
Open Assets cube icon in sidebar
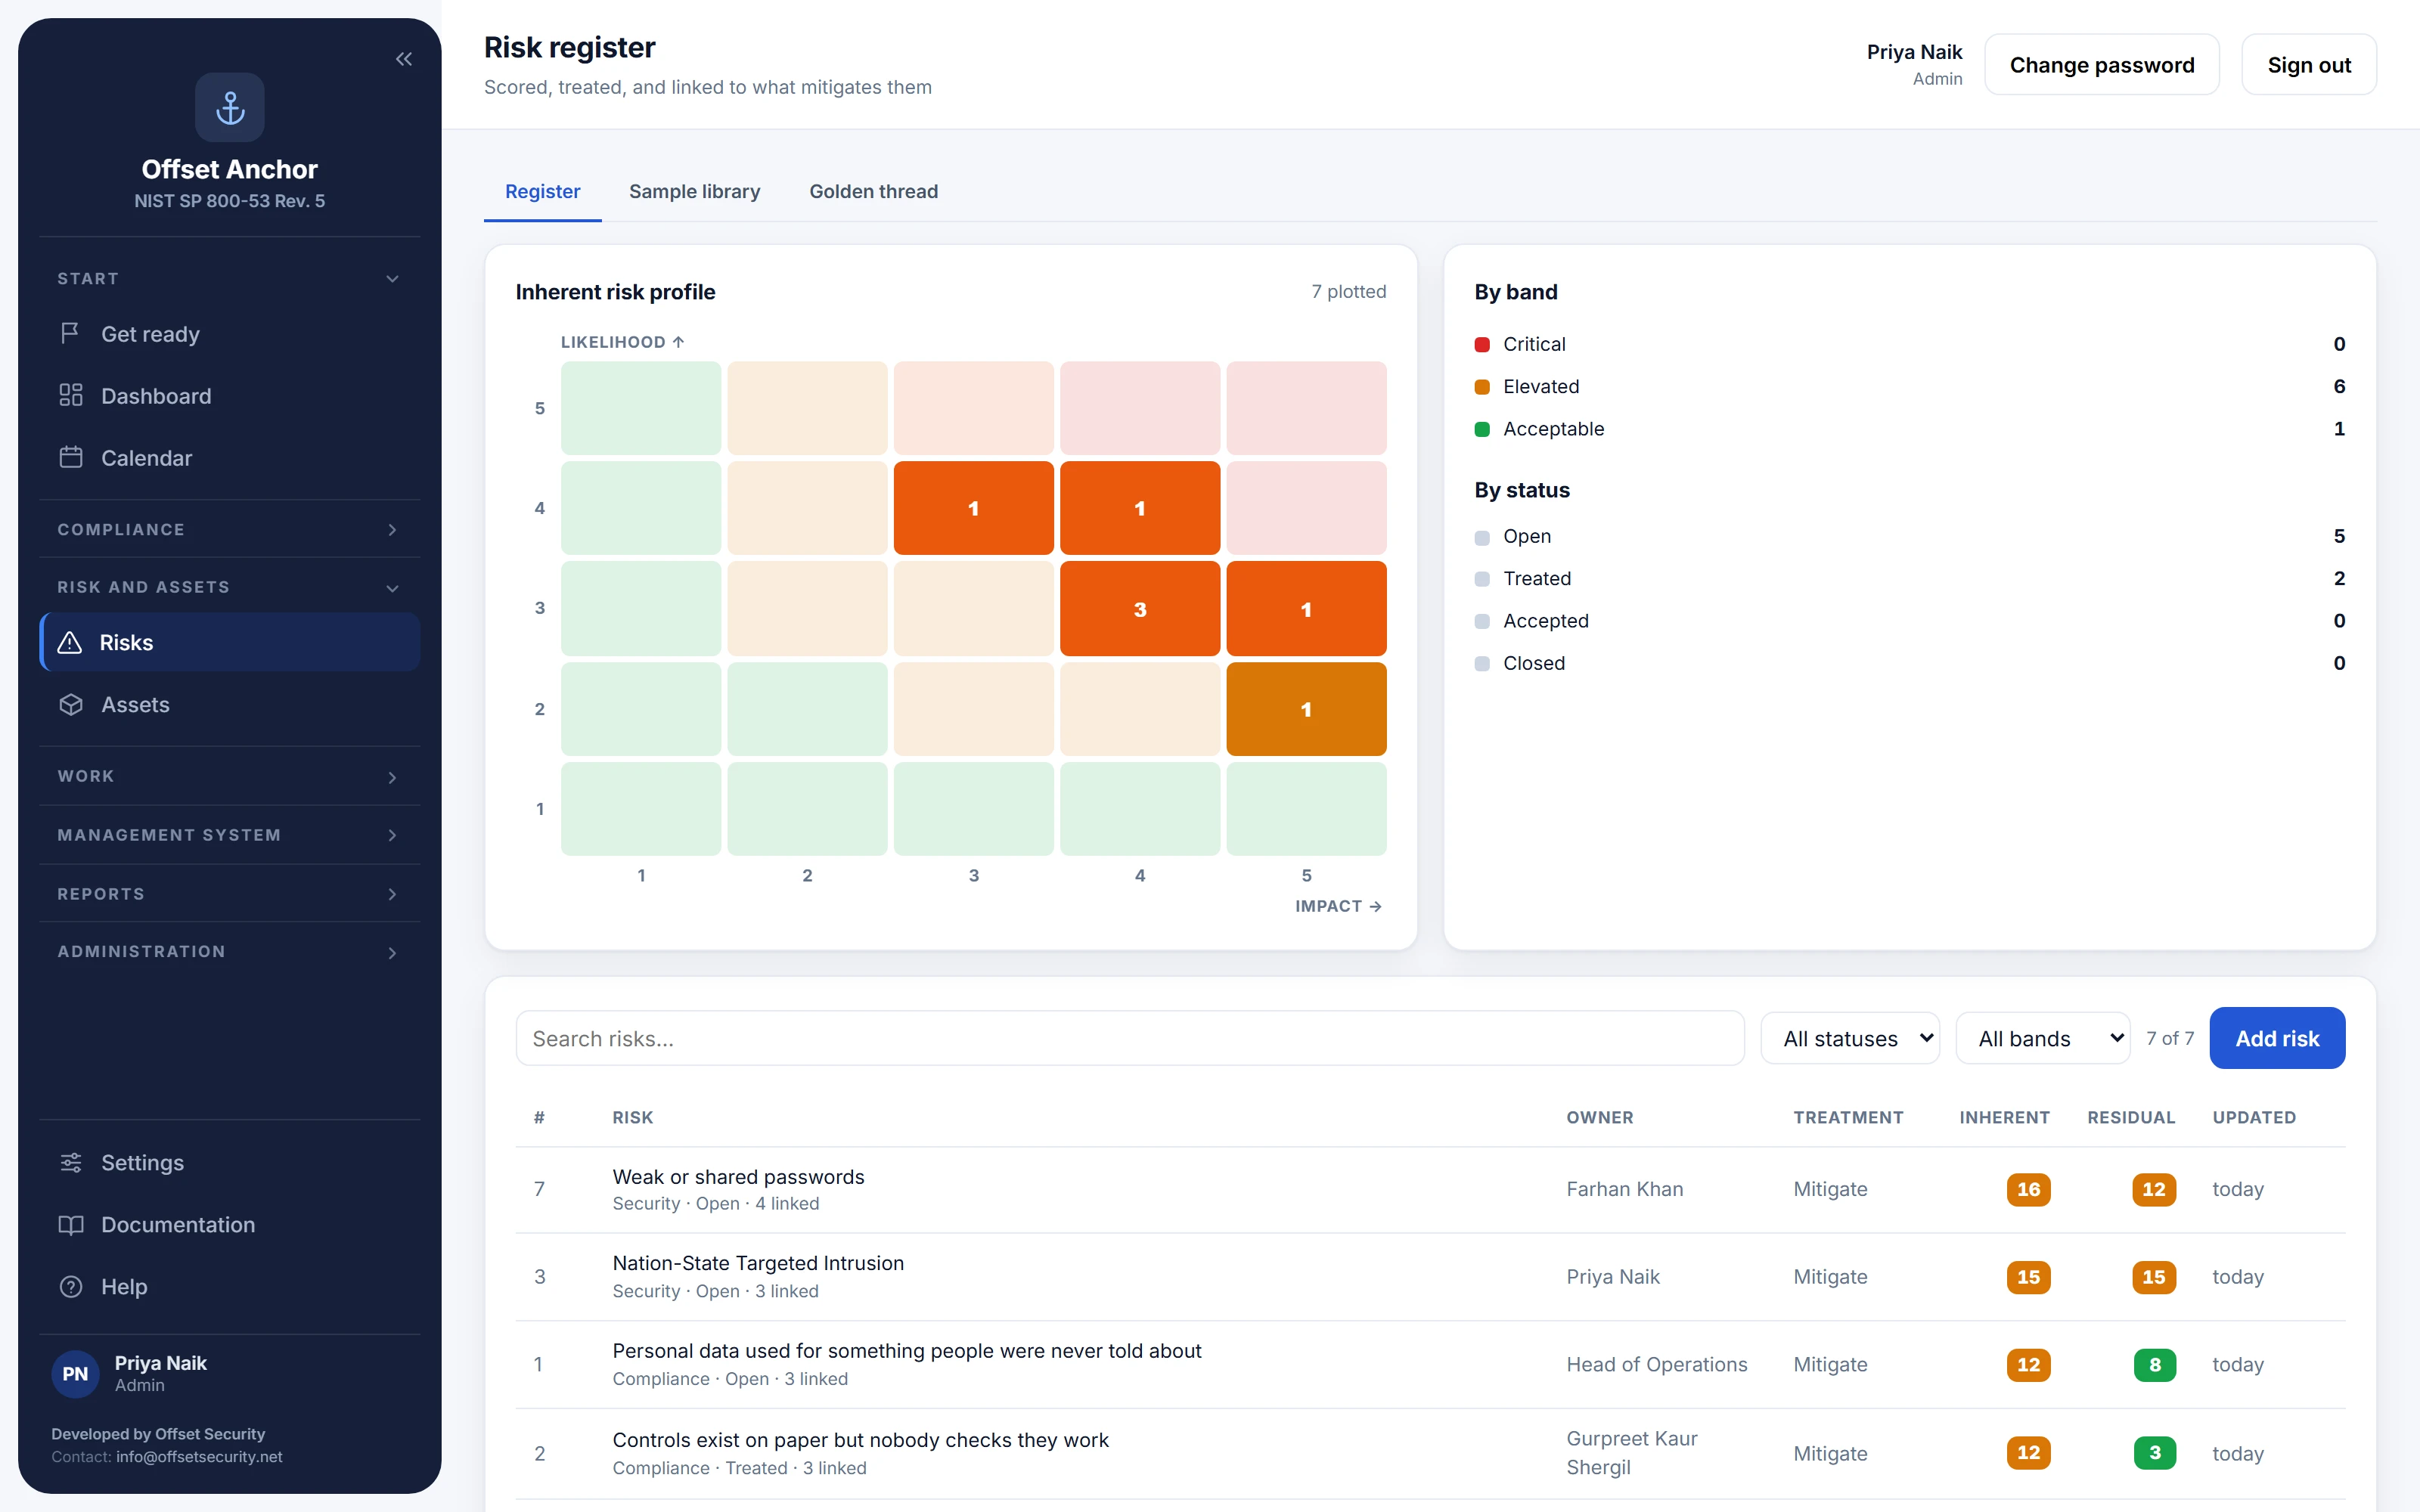click(x=70, y=704)
